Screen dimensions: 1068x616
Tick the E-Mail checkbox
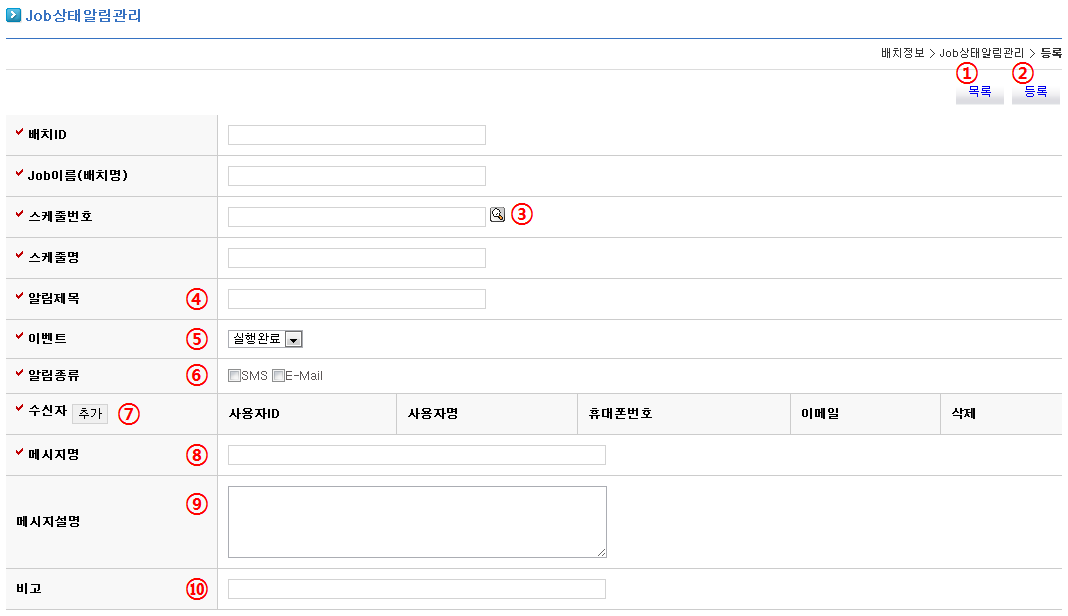278,376
